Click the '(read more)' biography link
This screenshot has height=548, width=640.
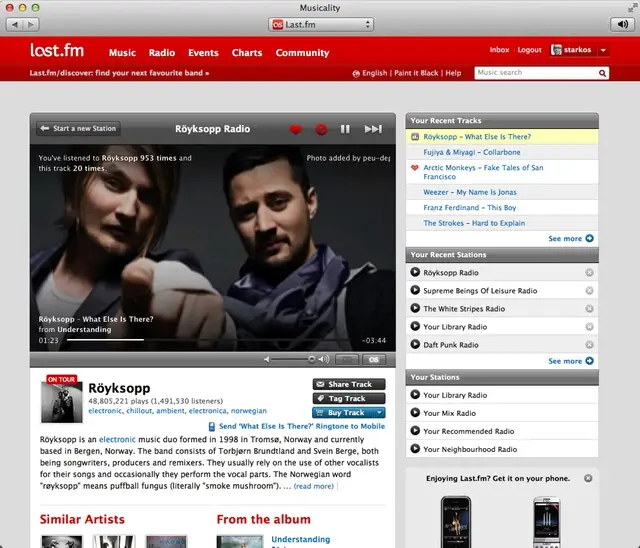point(313,486)
